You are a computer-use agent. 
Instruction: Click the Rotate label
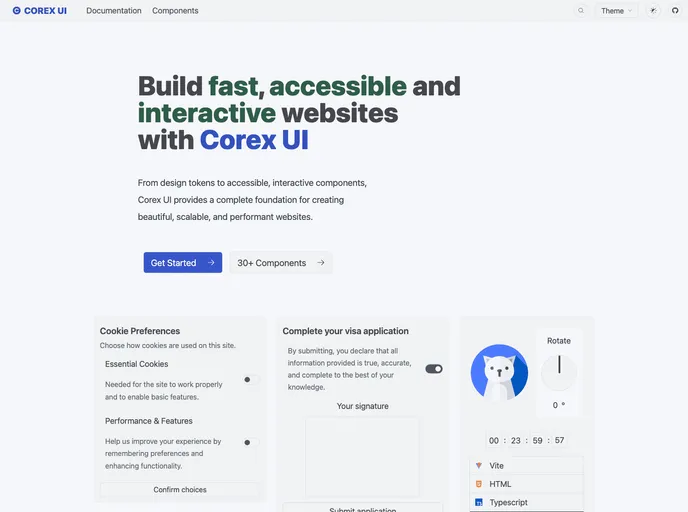(559, 340)
